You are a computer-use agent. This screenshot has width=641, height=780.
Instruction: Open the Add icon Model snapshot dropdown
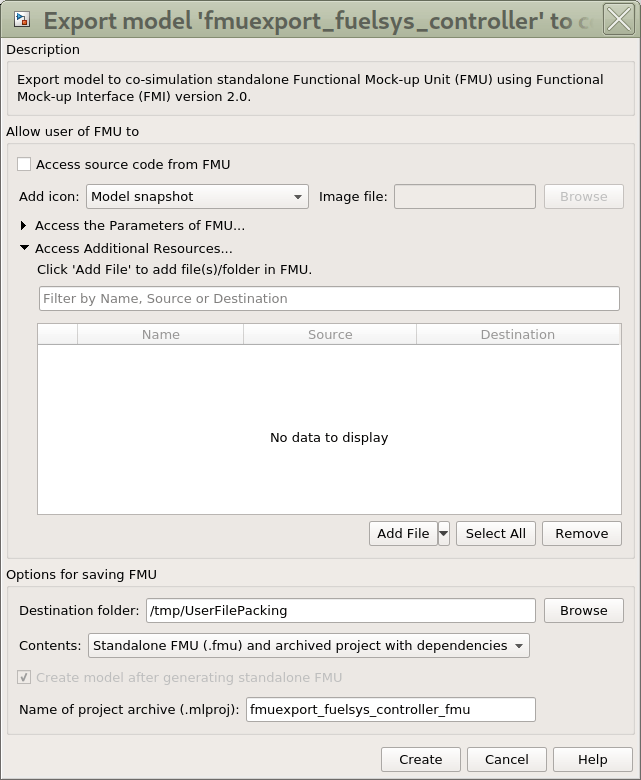(197, 197)
